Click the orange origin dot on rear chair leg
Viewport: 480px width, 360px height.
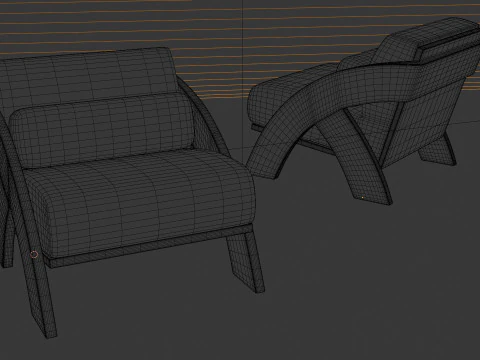pos(363,197)
